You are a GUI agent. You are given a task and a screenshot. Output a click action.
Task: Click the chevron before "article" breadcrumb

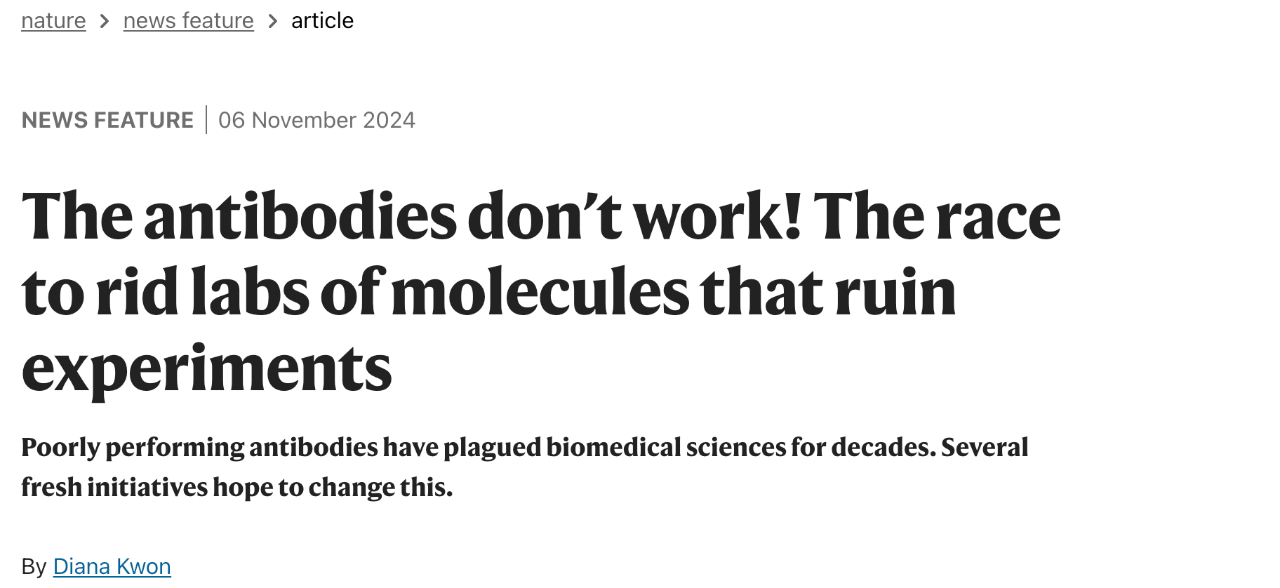pyautogui.click(x=272, y=21)
